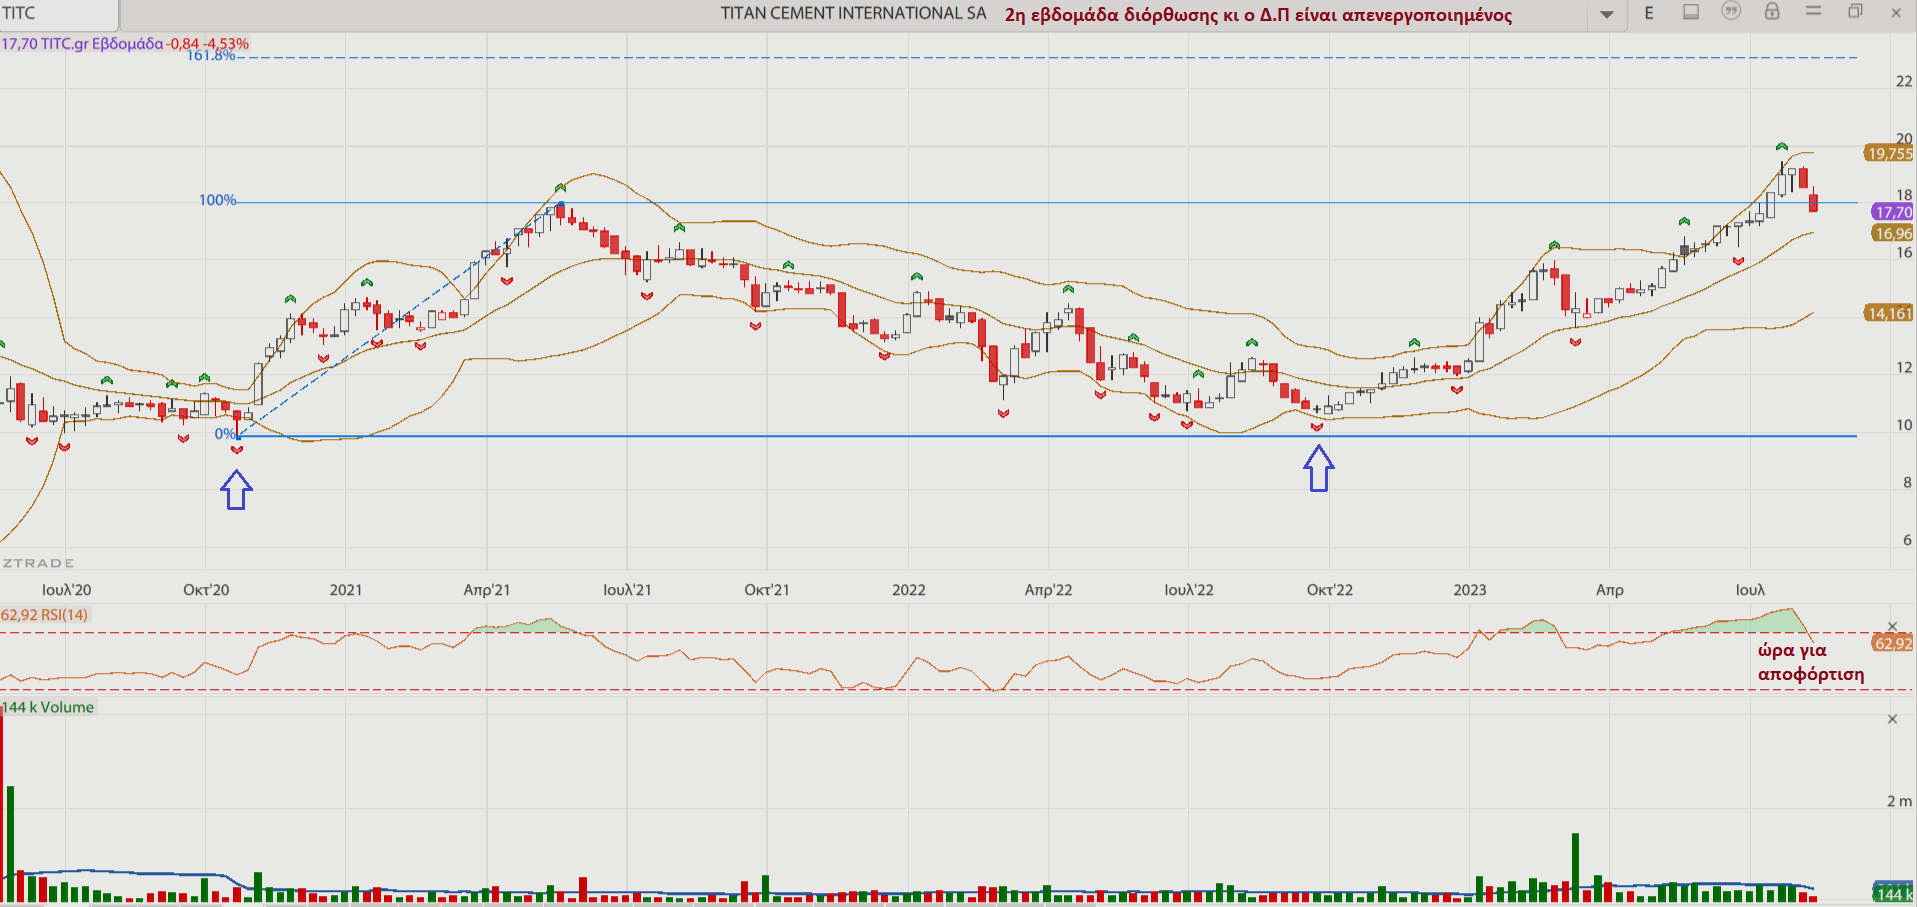This screenshot has height=907, width=1917.
Task: Click the 2022 date axis label
Action: [x=909, y=590]
